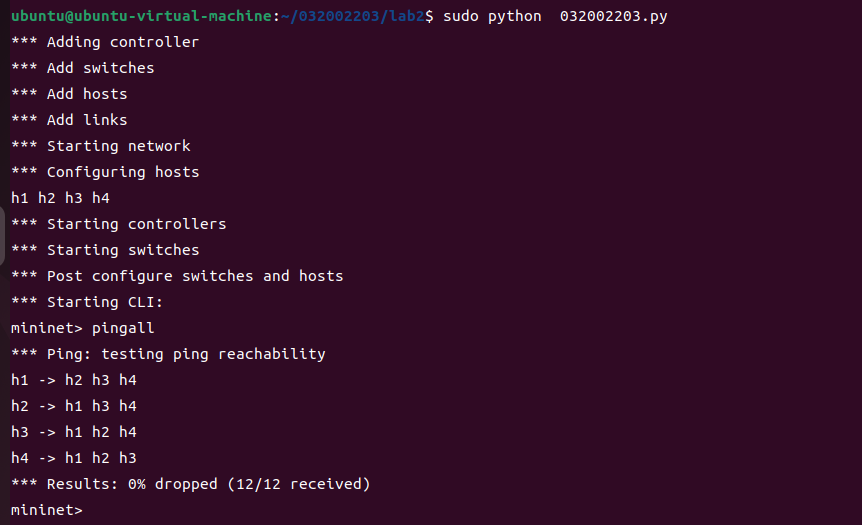Screen dimensions: 862x525
Task: Click the empty mininet prompt at the bottom
Action: [47, 510]
